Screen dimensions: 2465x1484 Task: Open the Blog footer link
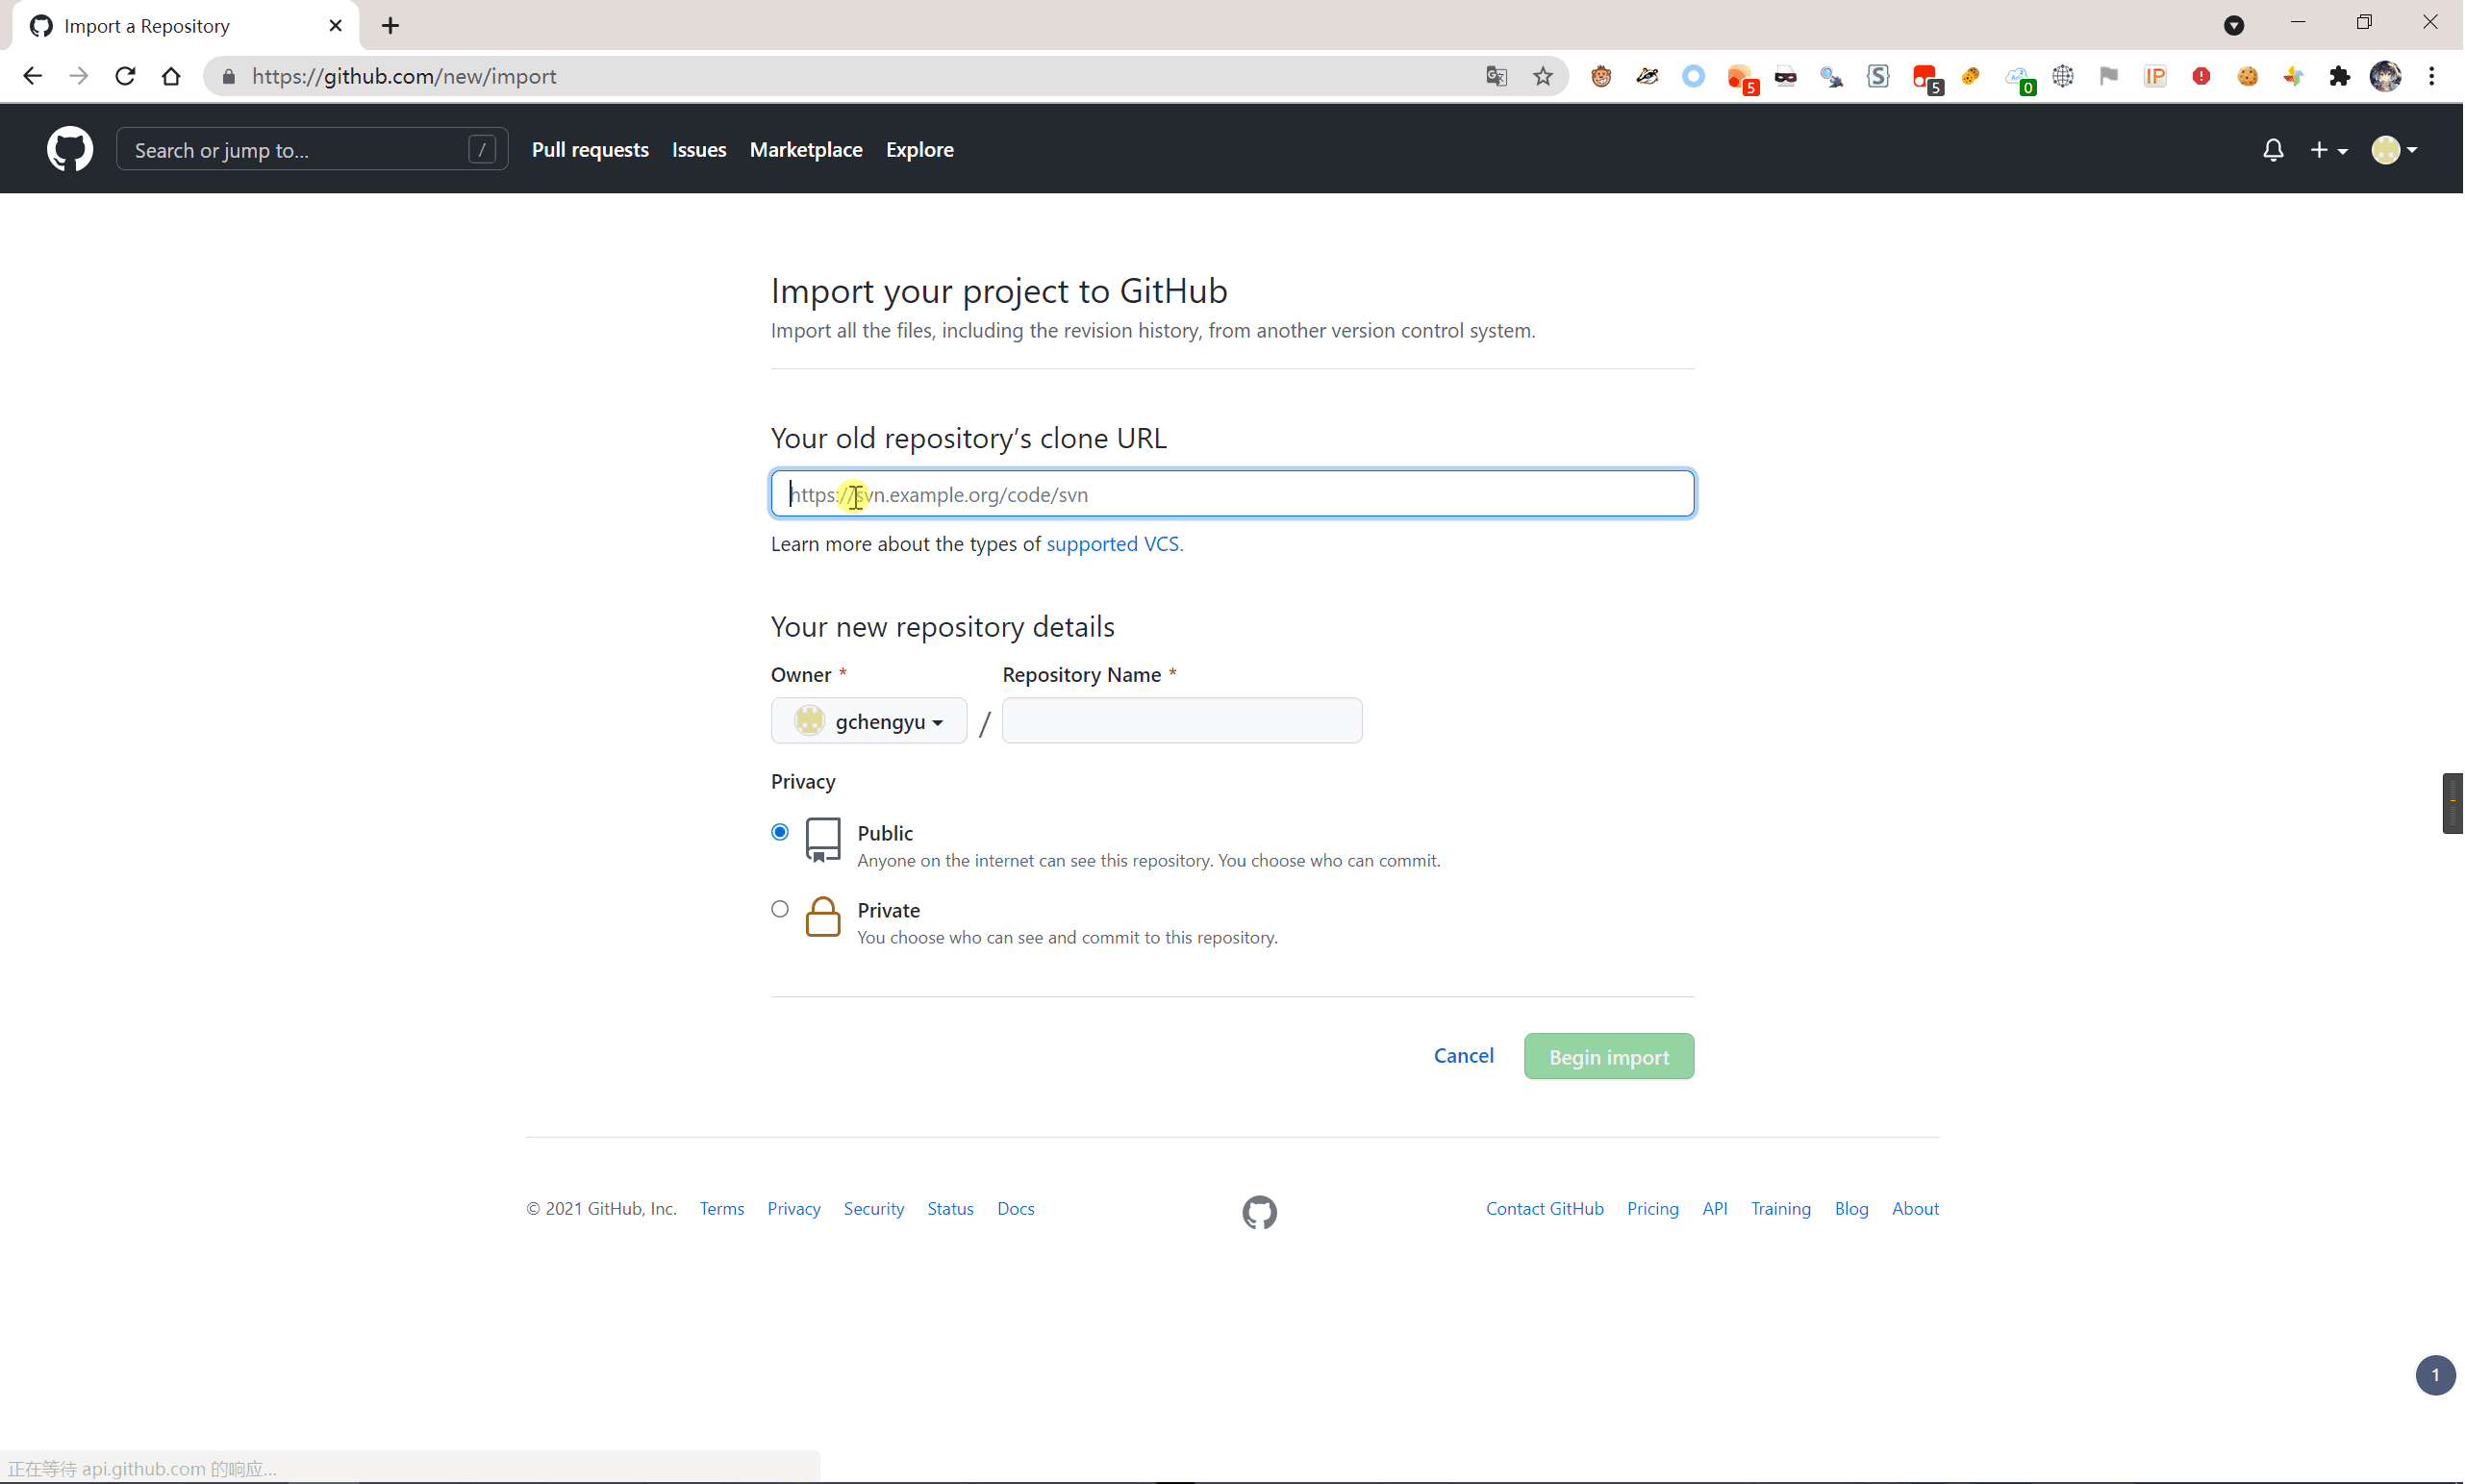click(1851, 1208)
